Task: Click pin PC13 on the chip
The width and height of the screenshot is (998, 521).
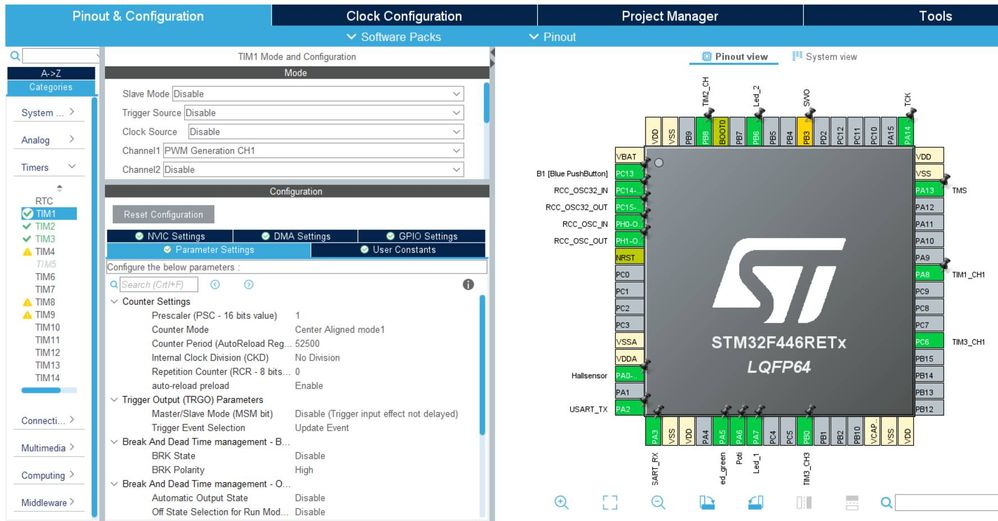Action: (x=630, y=173)
